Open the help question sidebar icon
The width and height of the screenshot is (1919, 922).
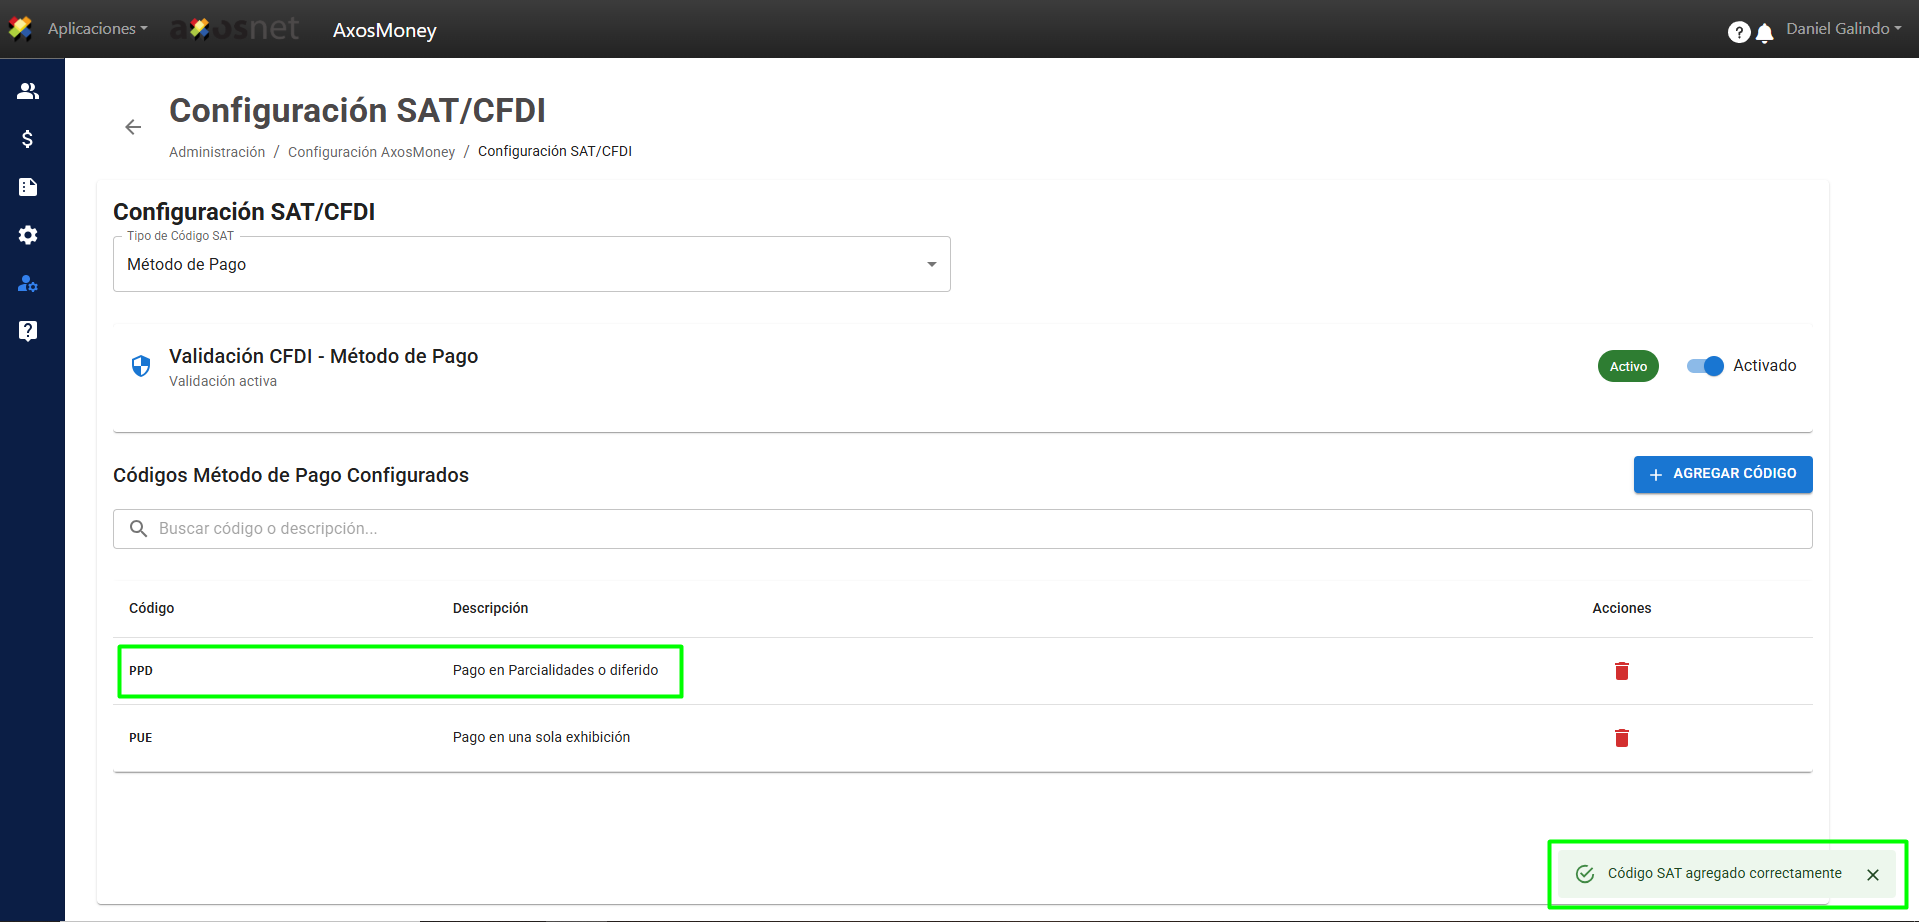[x=28, y=331]
